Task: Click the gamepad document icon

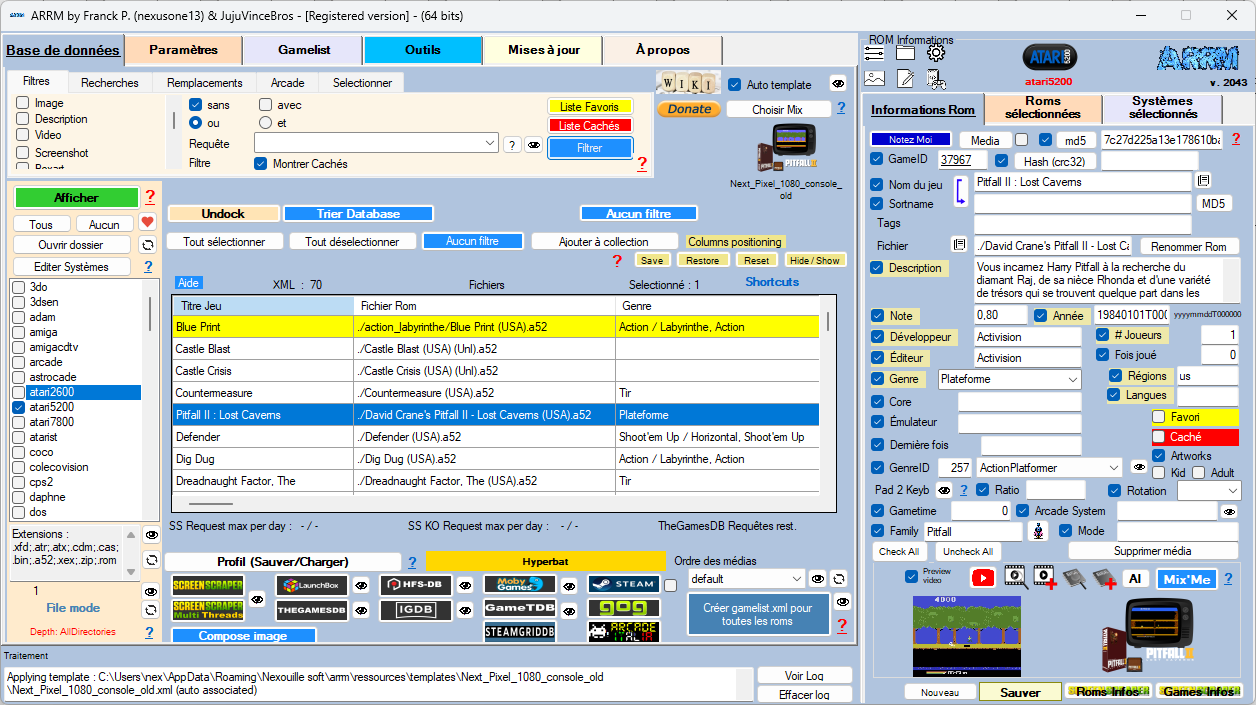Action: click(x=936, y=78)
